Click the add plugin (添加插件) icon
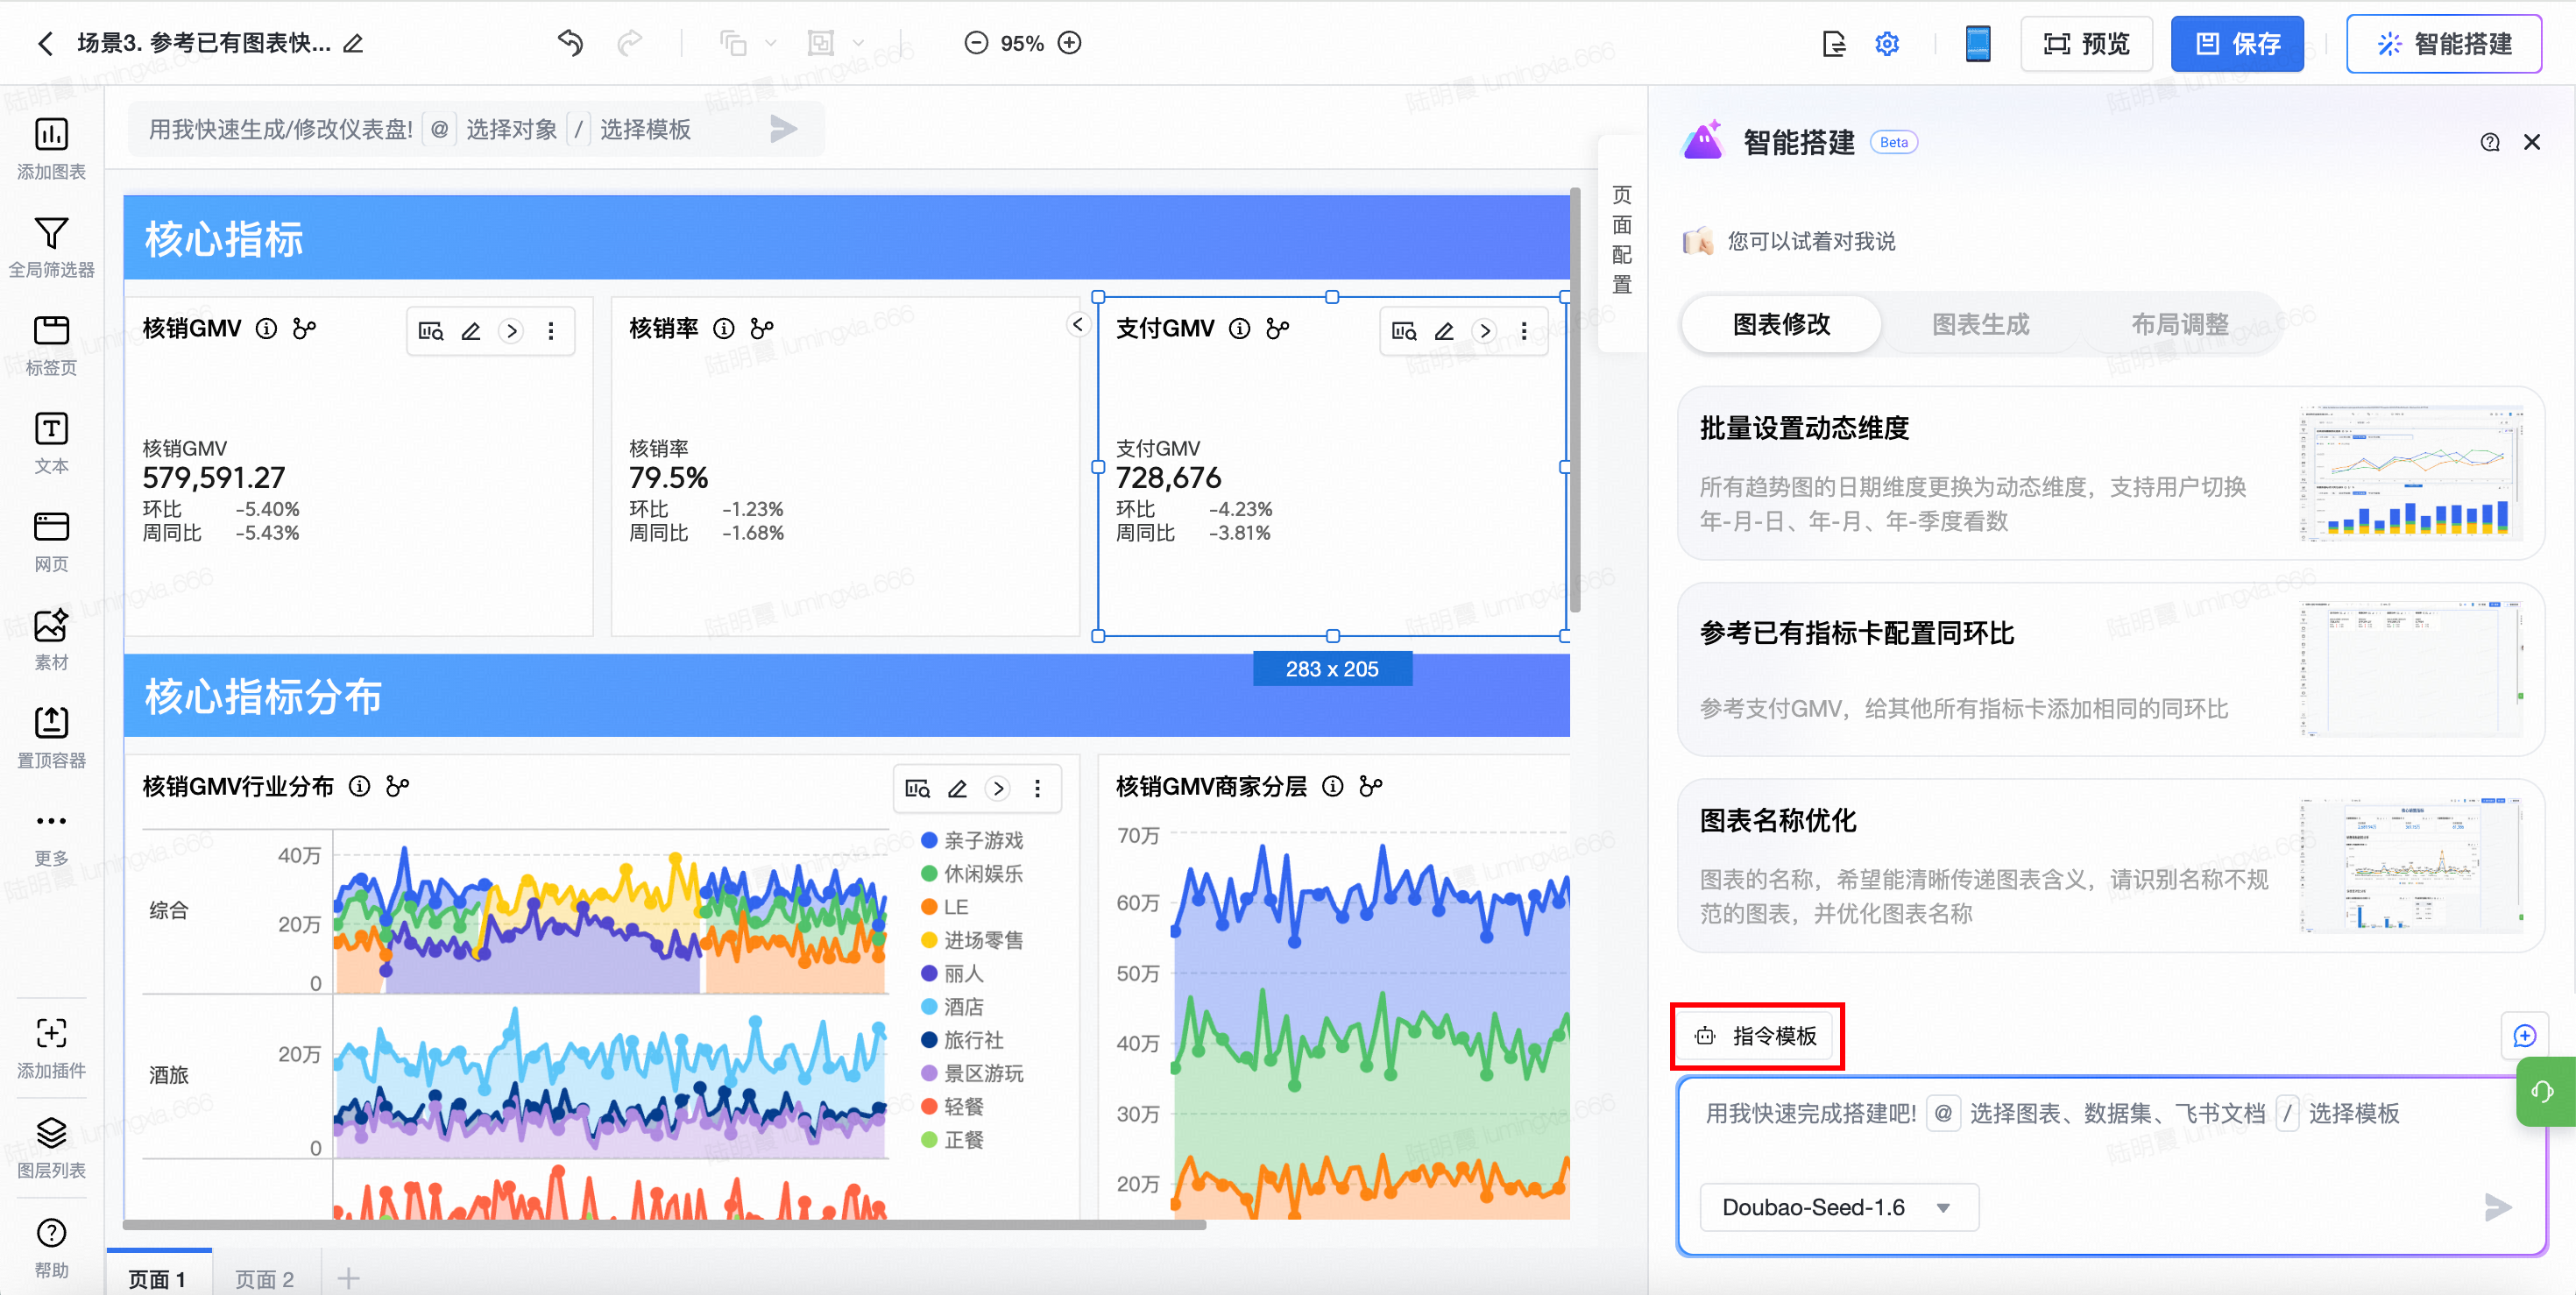 [x=51, y=1033]
